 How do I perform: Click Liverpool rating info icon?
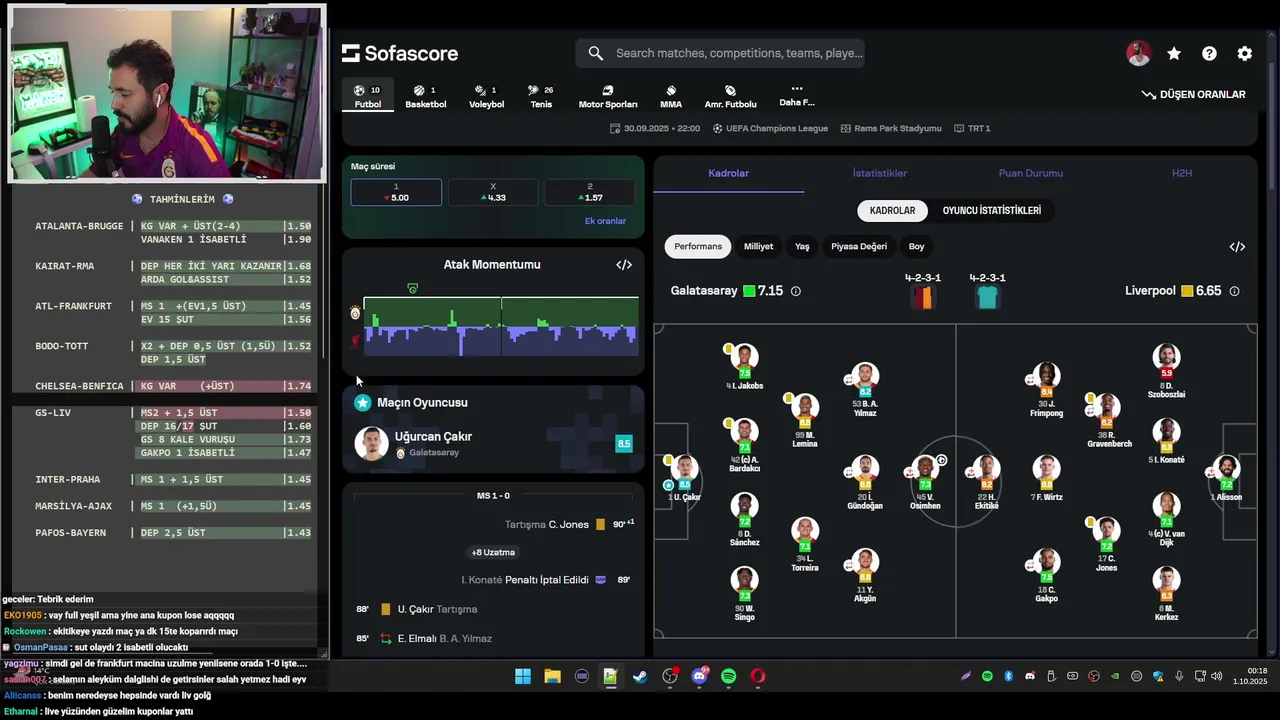(1234, 291)
